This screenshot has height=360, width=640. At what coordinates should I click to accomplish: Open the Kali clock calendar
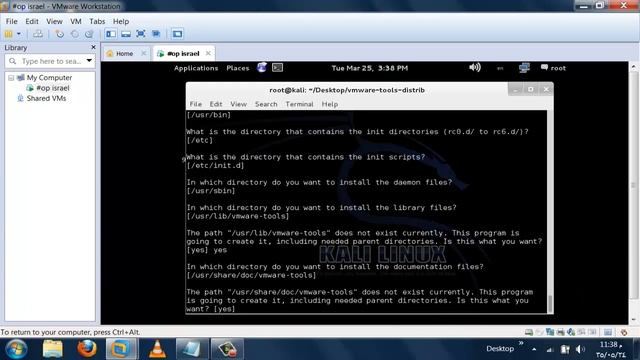(369, 68)
